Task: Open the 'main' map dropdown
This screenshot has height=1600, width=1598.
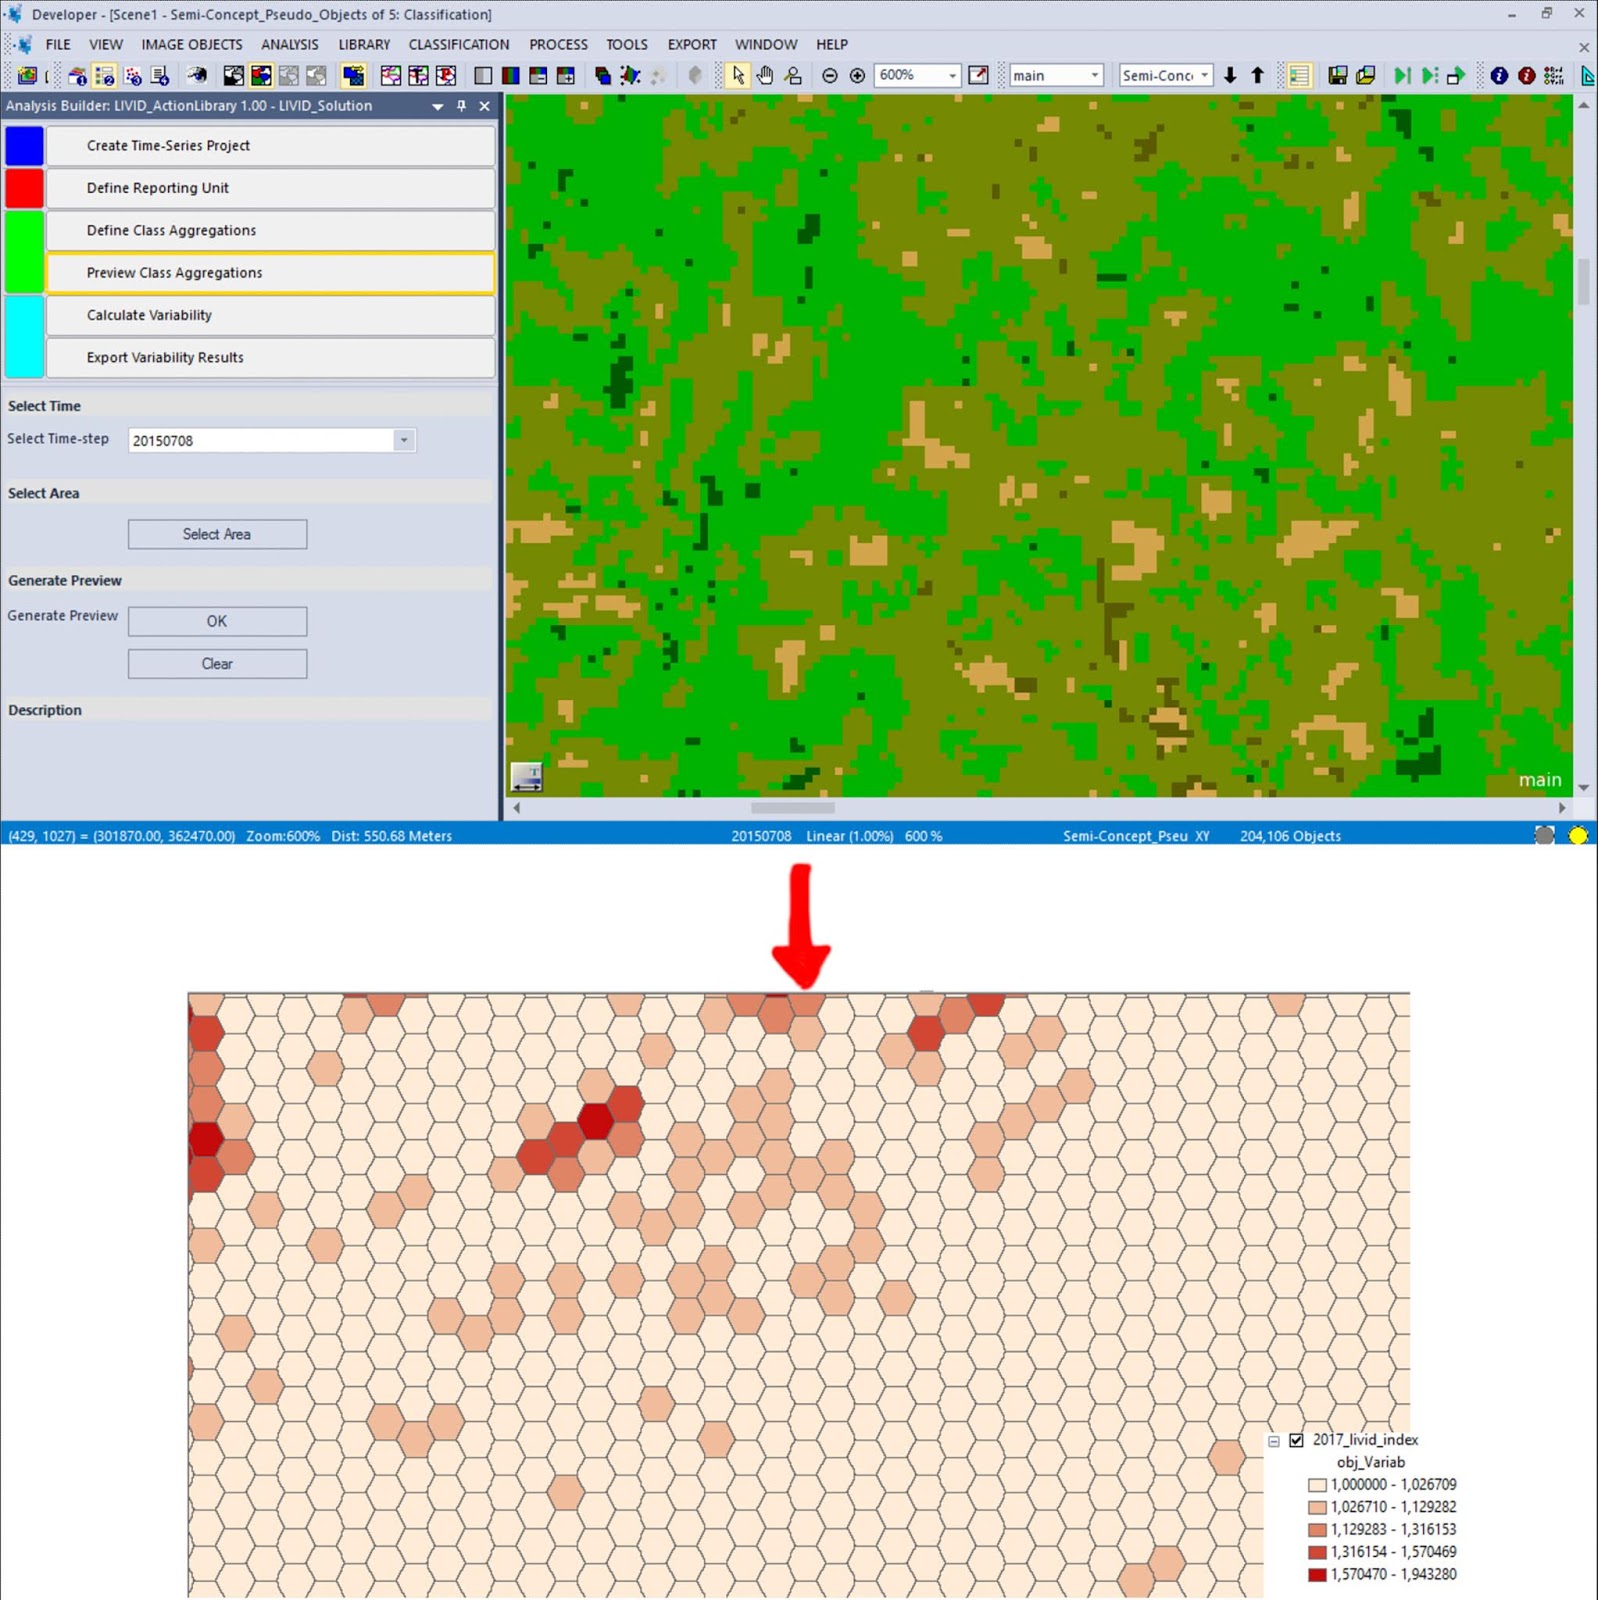Action: click(1095, 76)
